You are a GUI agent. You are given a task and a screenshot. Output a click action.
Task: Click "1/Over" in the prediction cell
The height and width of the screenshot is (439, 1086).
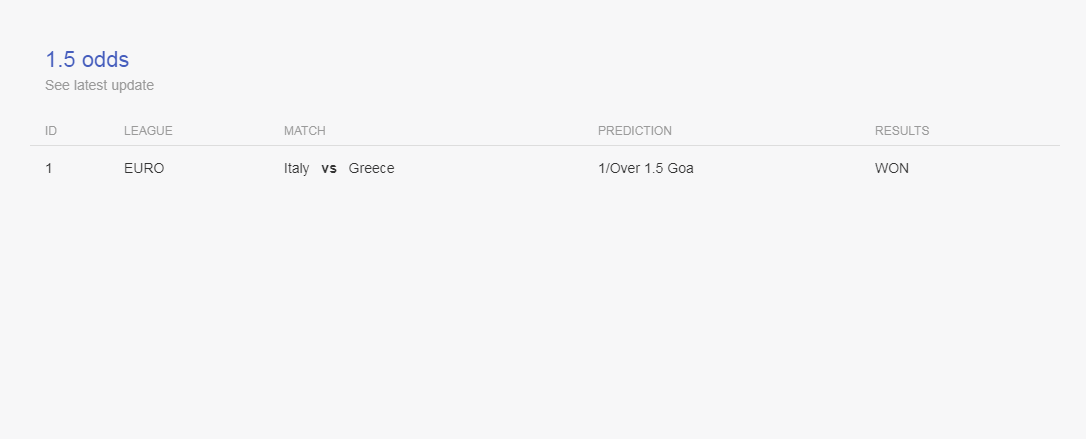[x=620, y=168]
